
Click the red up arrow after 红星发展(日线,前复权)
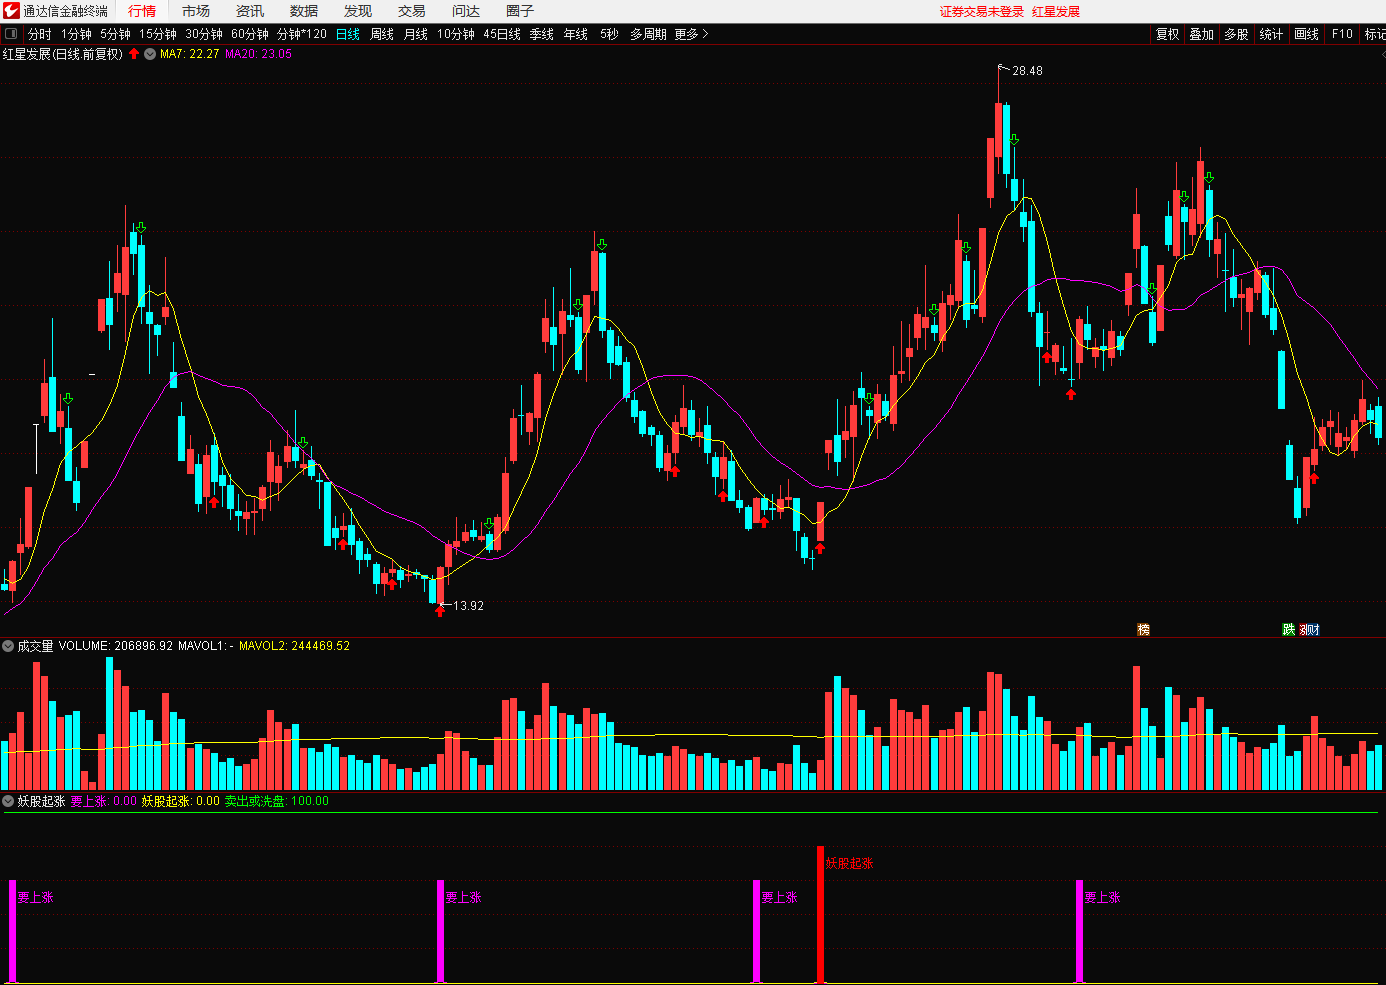(x=134, y=54)
